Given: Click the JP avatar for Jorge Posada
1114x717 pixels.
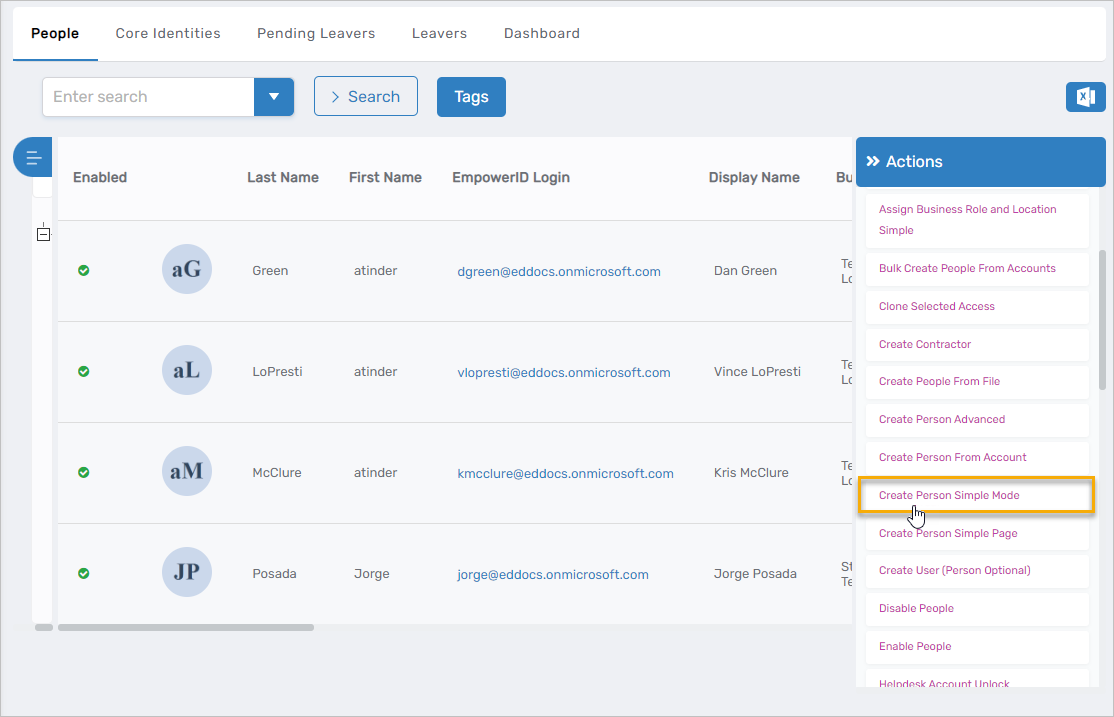Looking at the screenshot, I should tap(187, 573).
